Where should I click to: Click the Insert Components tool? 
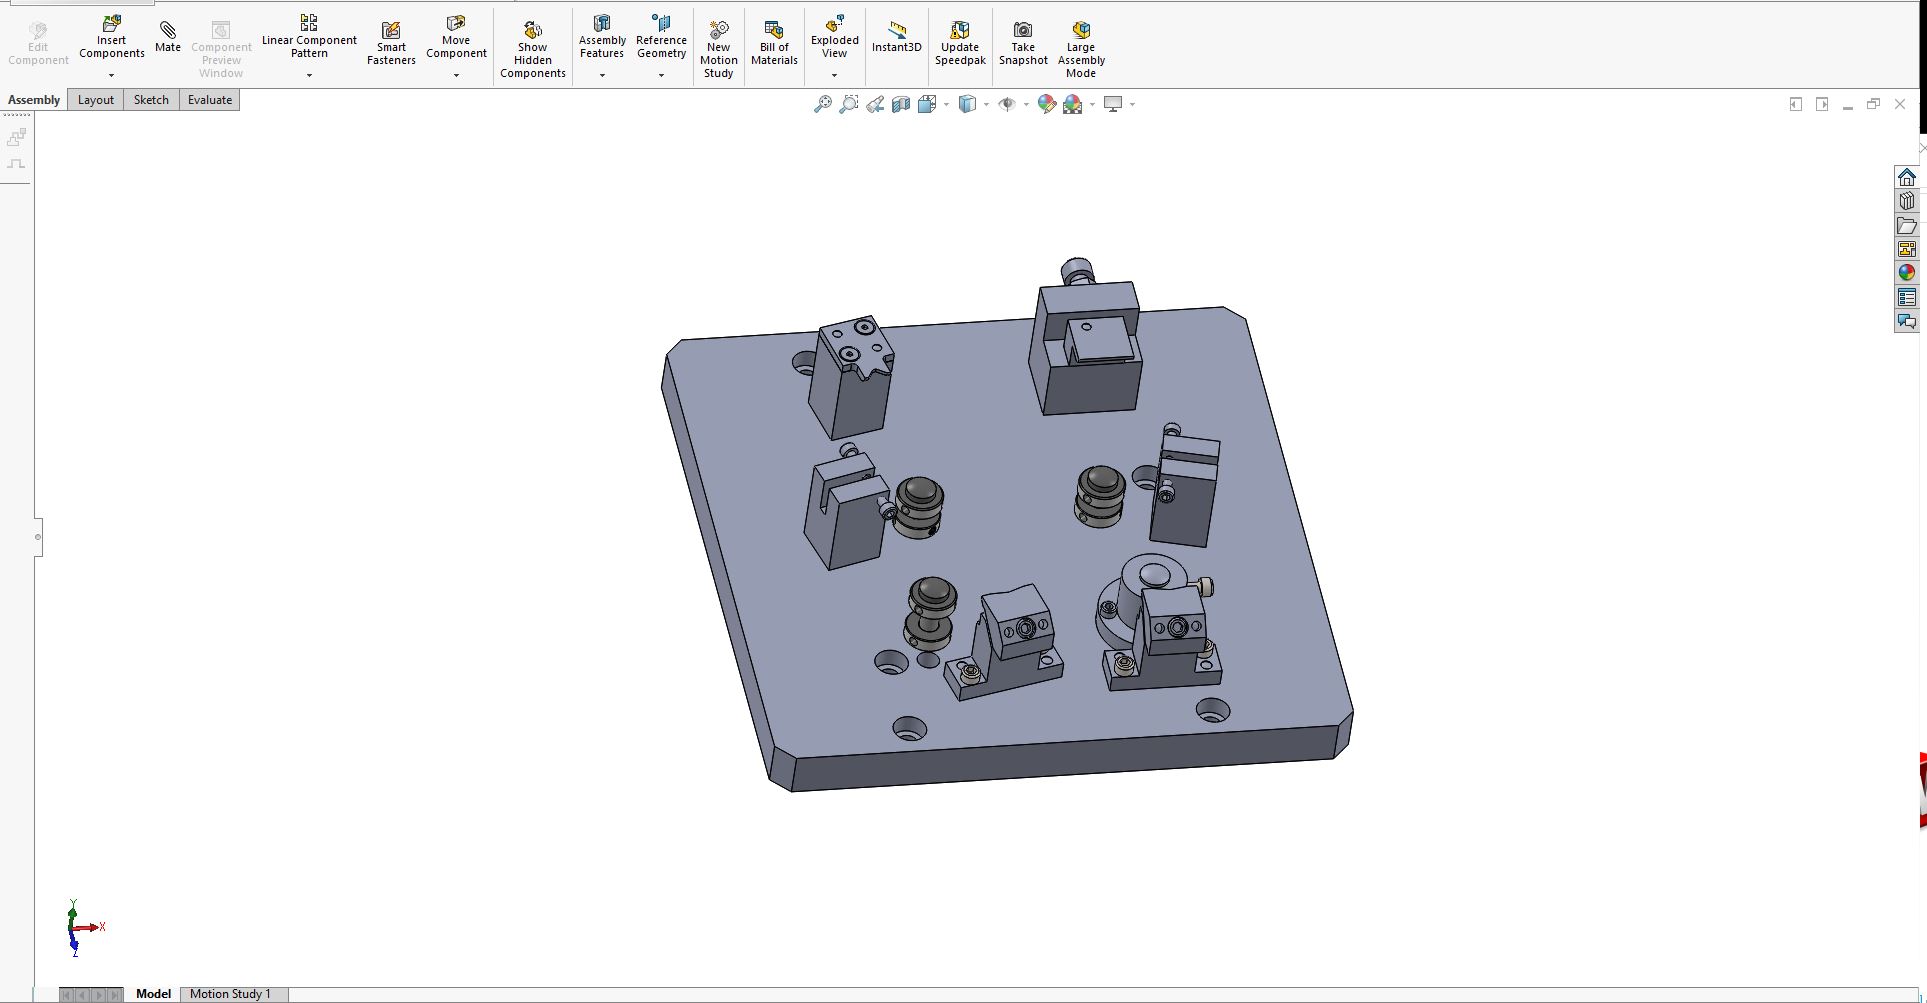(112, 37)
